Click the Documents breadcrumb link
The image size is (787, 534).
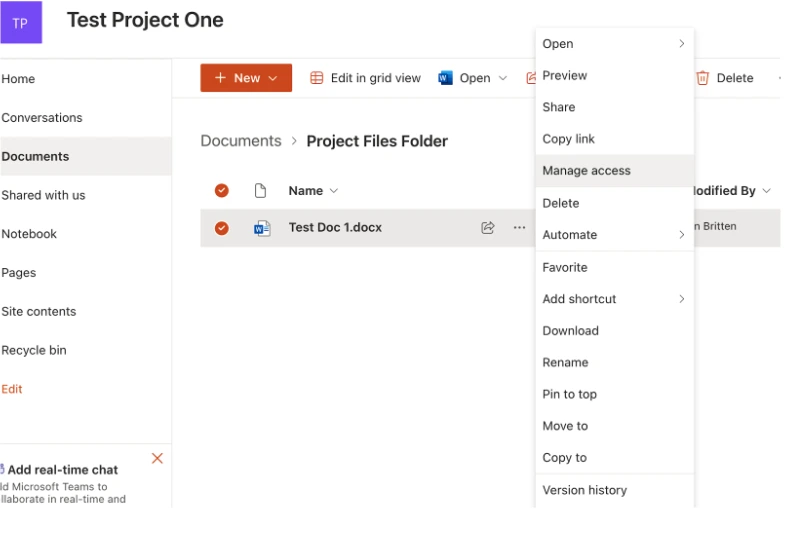(x=241, y=141)
